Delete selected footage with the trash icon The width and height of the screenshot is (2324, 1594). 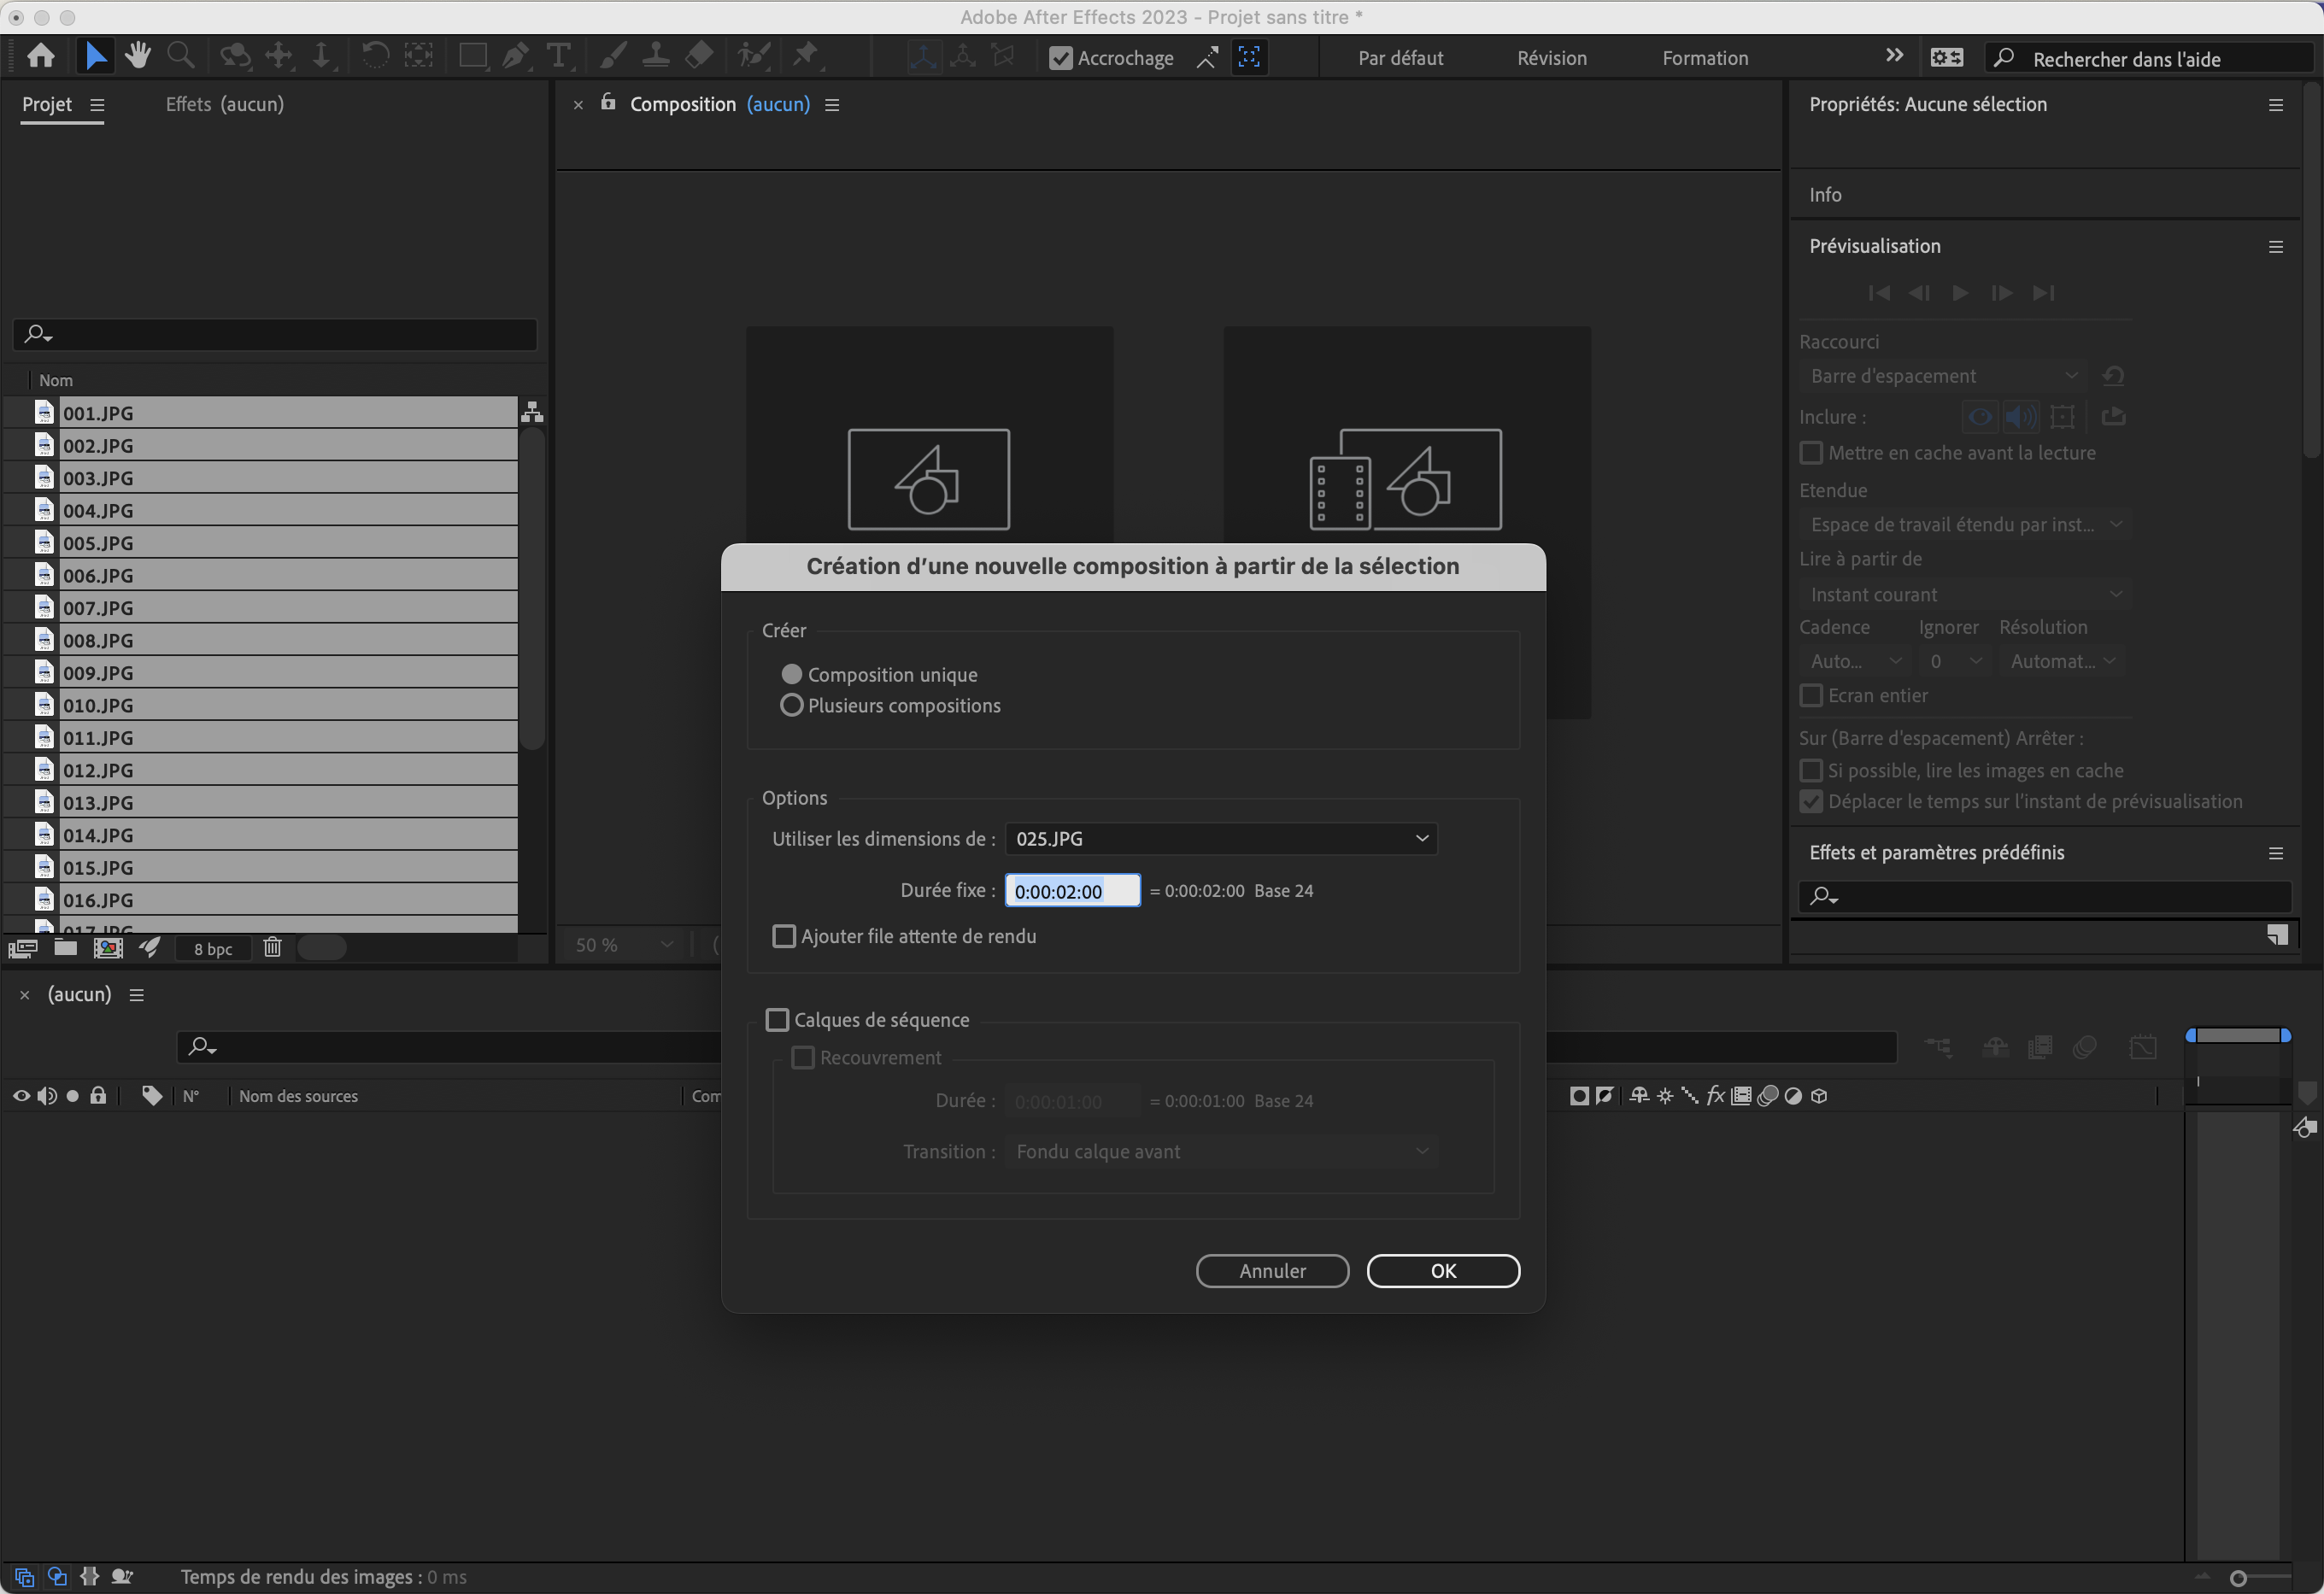(x=272, y=948)
